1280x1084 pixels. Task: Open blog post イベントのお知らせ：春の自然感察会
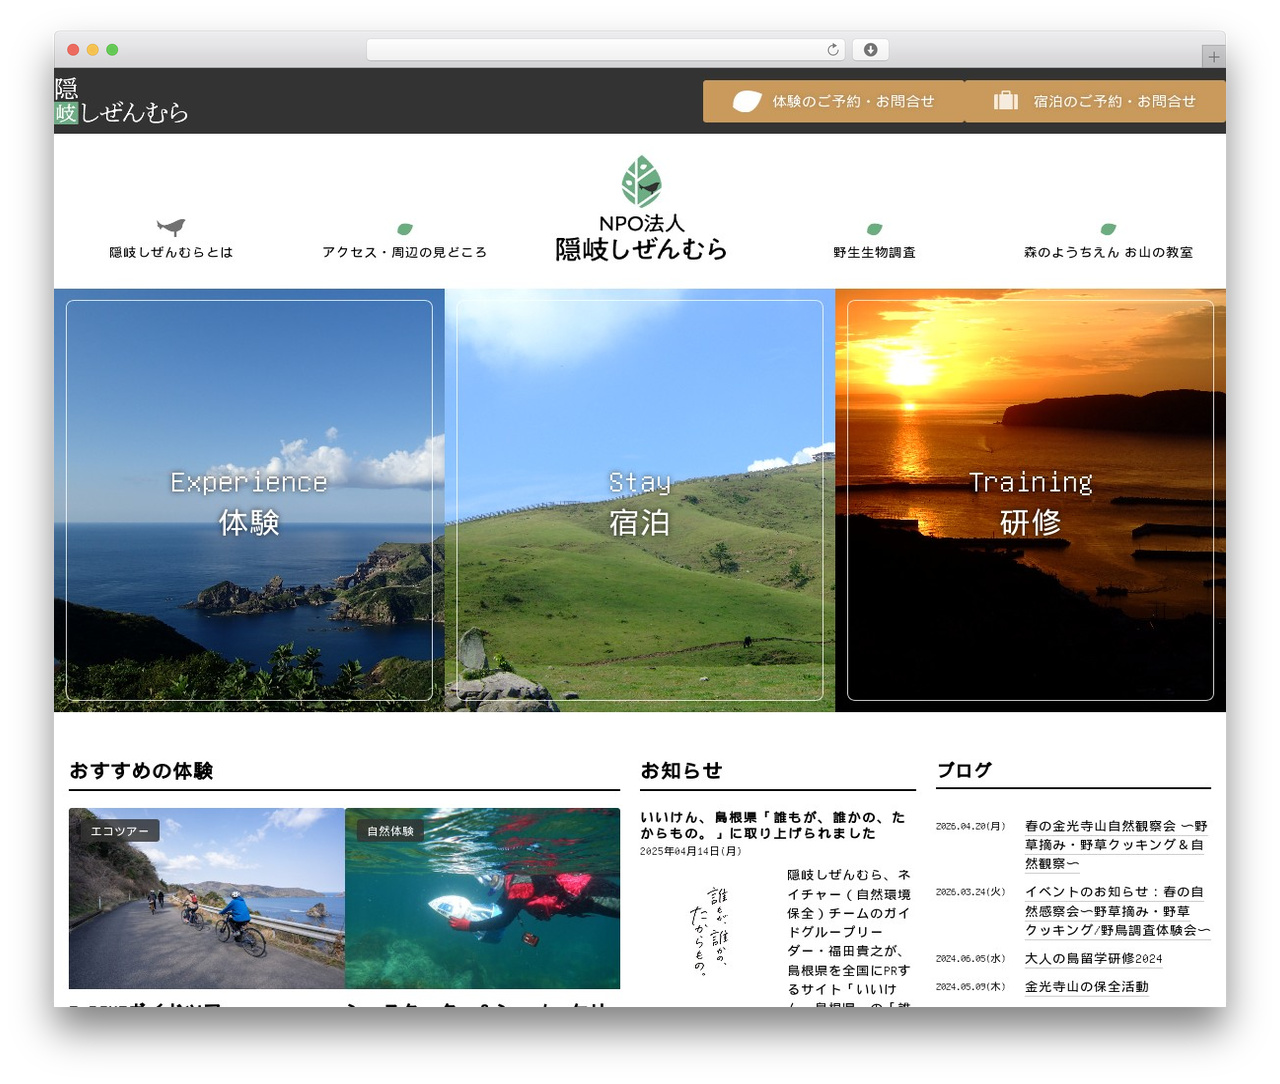click(1117, 911)
